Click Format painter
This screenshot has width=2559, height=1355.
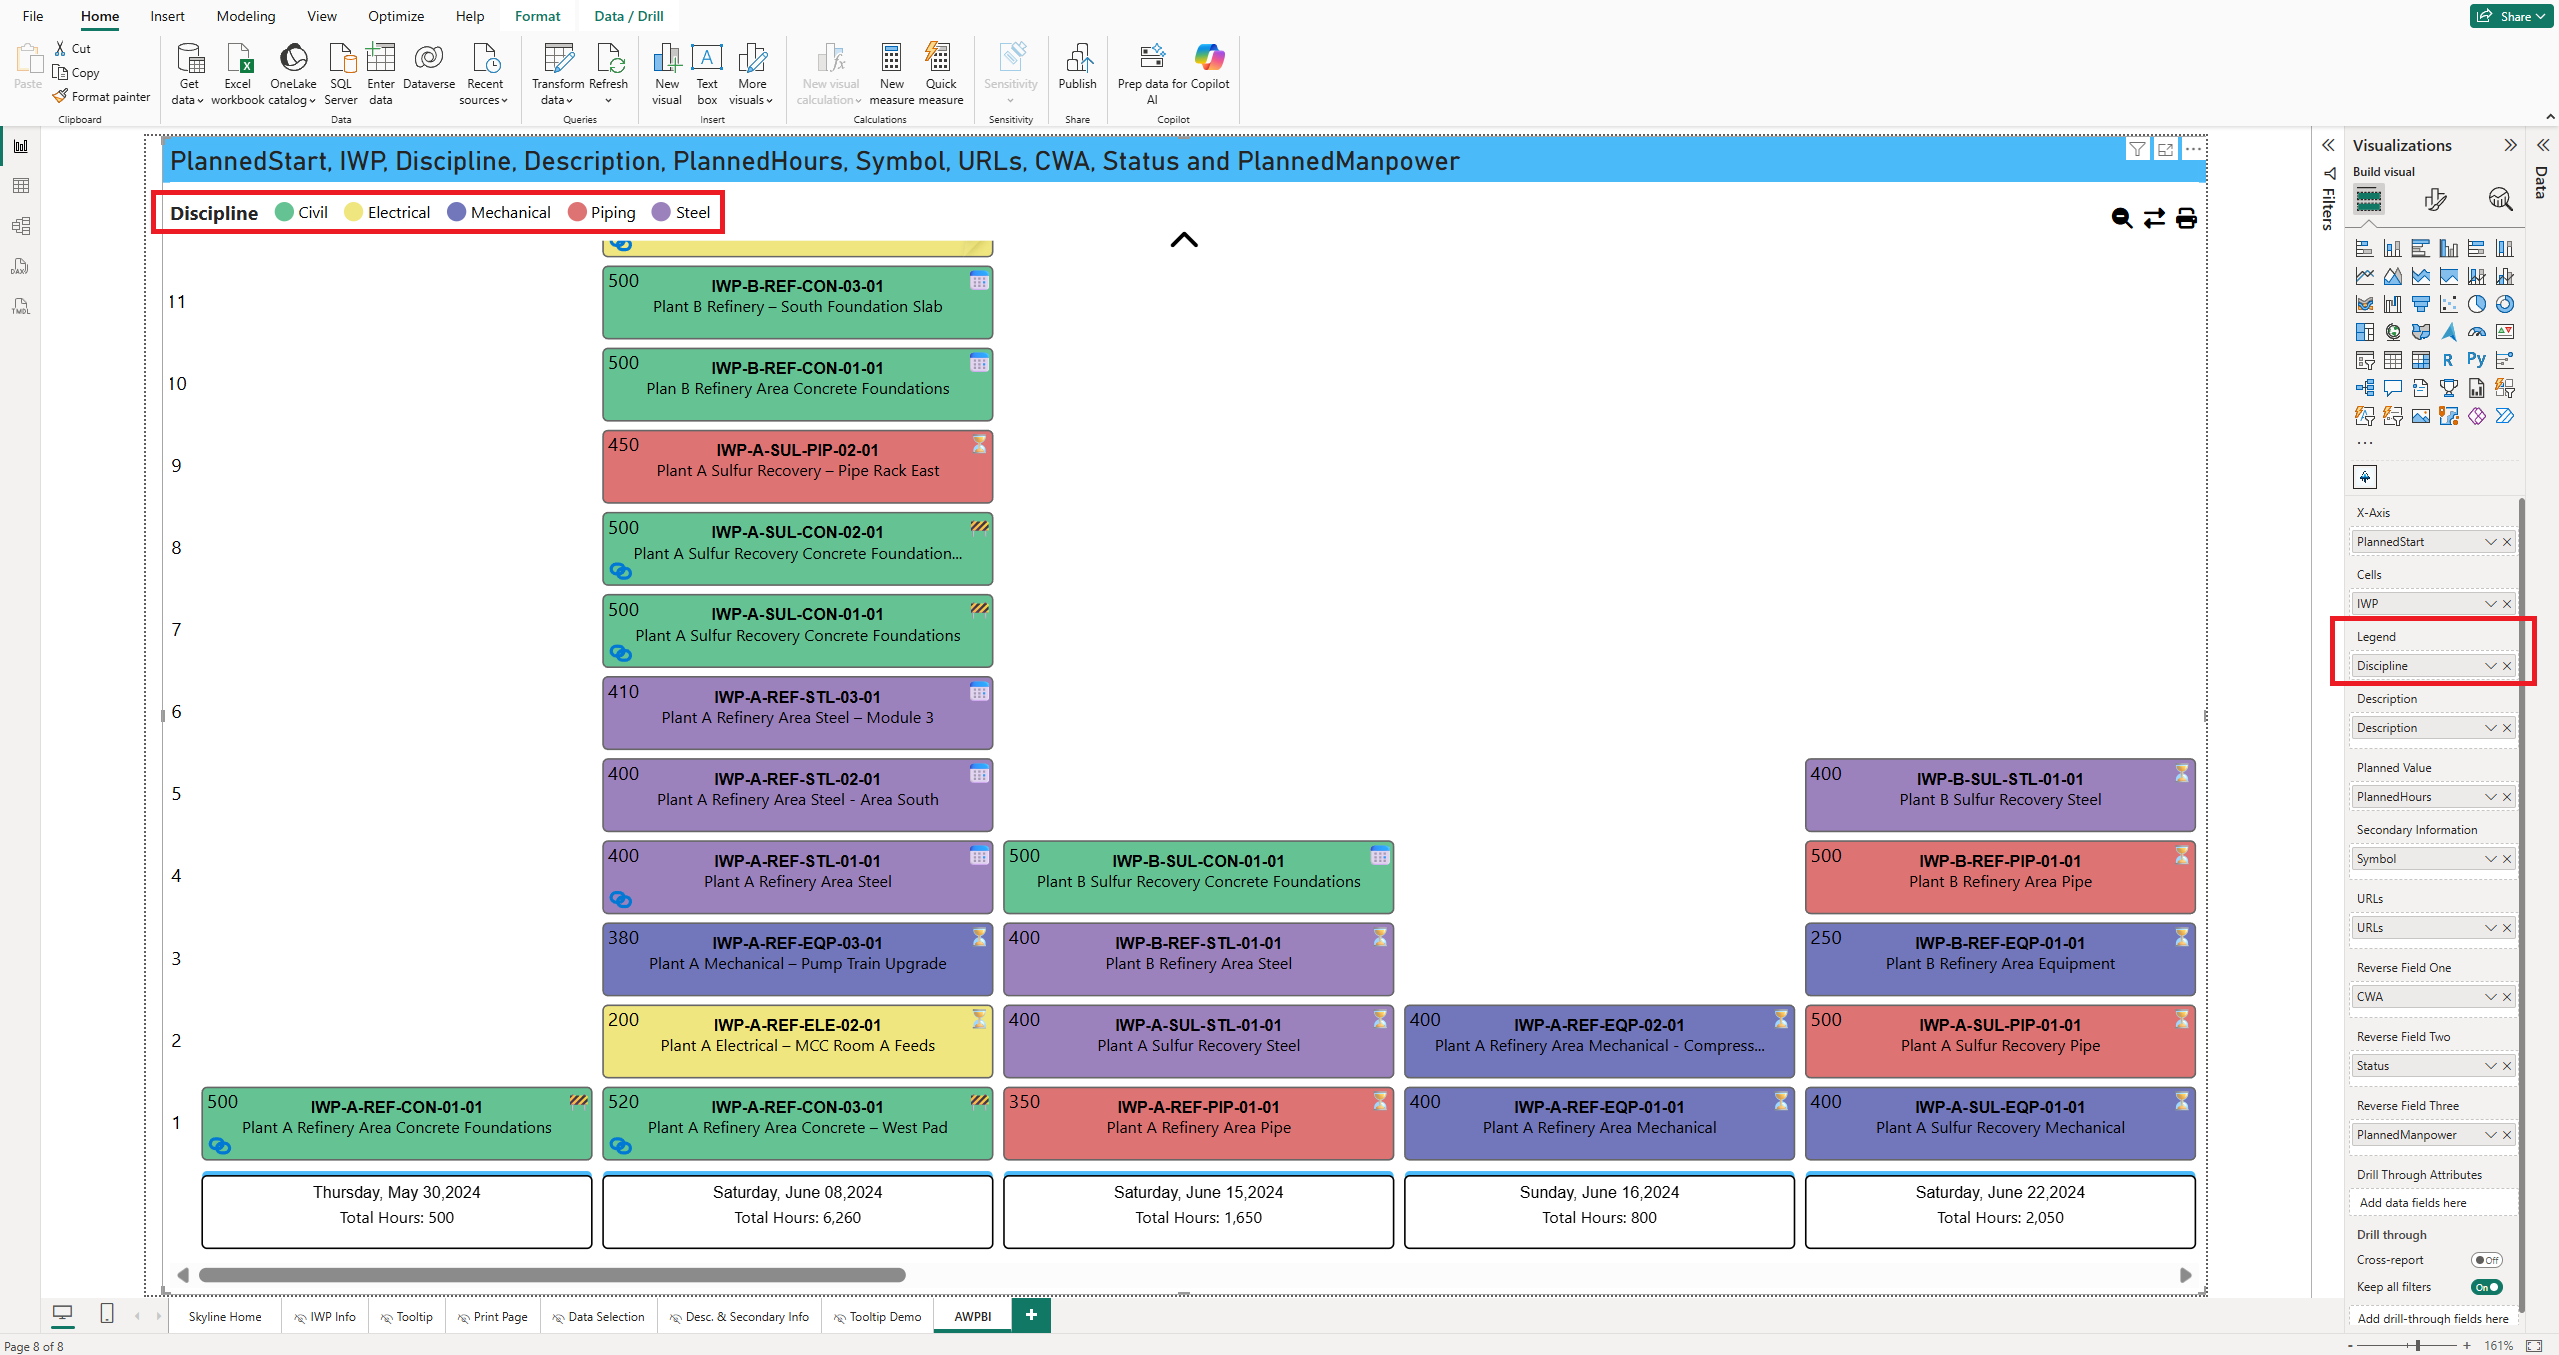coord(102,97)
